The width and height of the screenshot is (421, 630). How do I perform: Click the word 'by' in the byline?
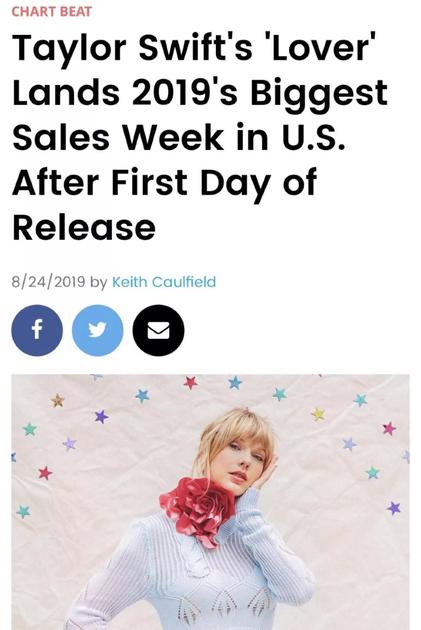coord(98,282)
